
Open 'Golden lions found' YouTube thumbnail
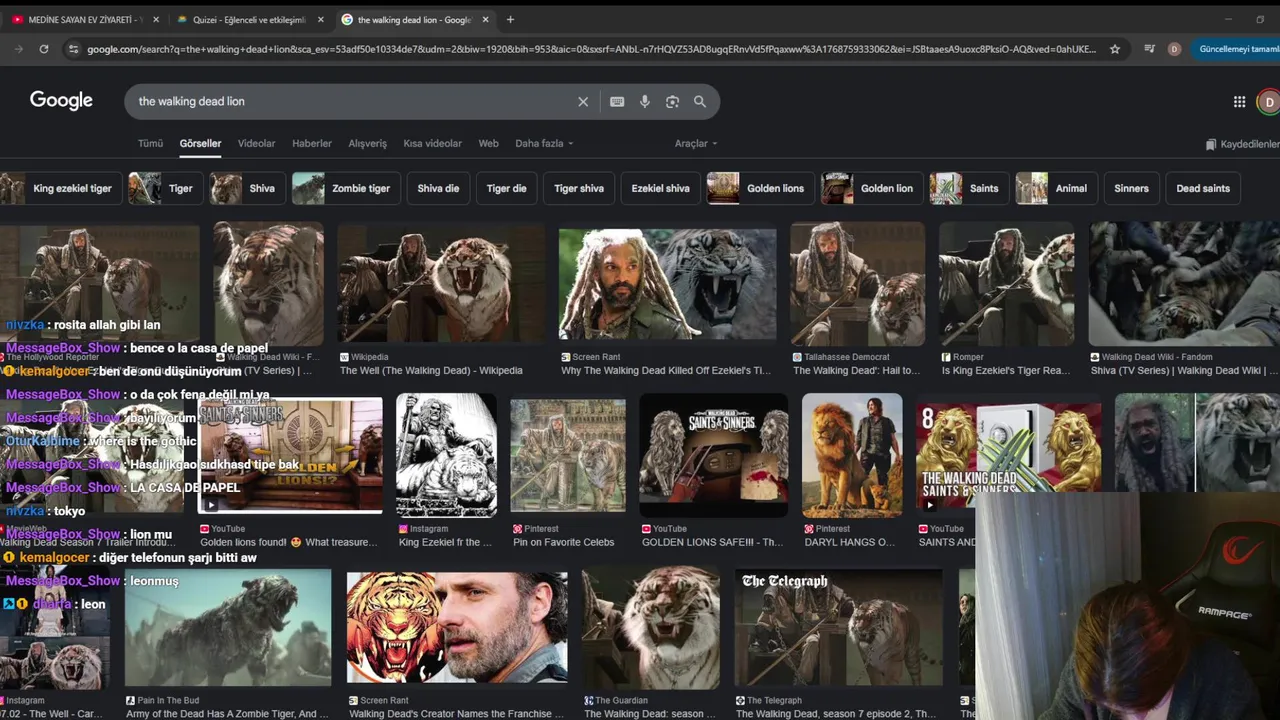click(x=290, y=455)
